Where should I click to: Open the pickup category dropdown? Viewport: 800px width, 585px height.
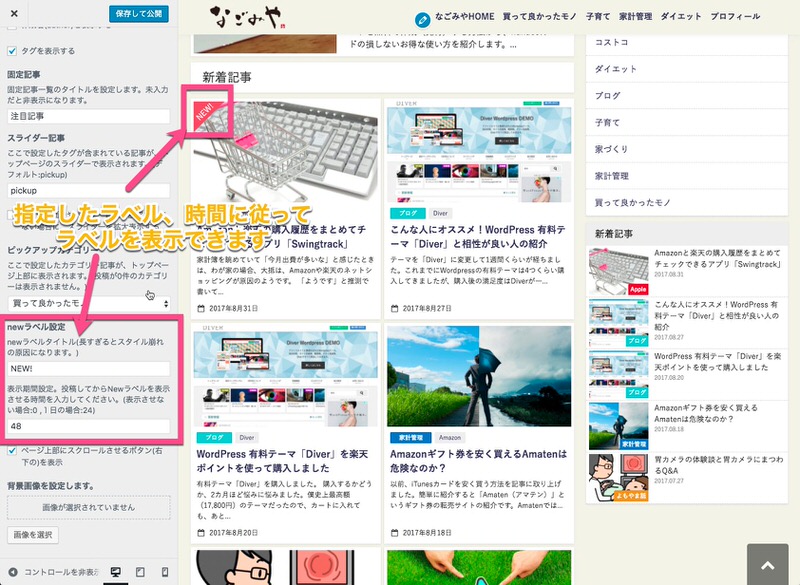point(89,302)
